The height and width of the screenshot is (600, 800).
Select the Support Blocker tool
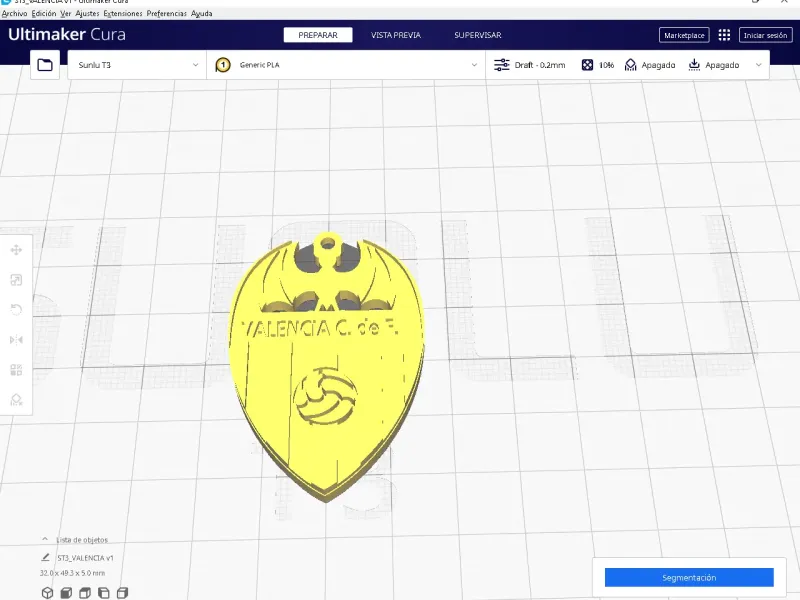coord(16,399)
